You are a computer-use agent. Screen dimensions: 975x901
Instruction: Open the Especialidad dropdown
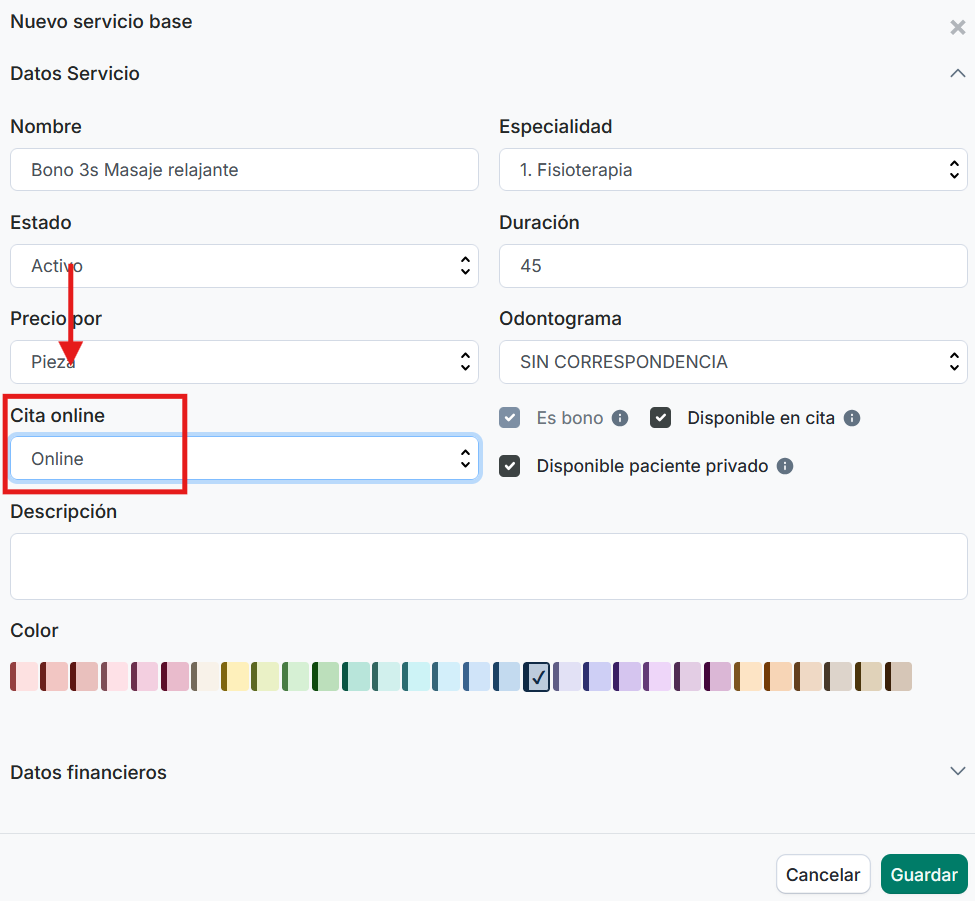(x=732, y=170)
